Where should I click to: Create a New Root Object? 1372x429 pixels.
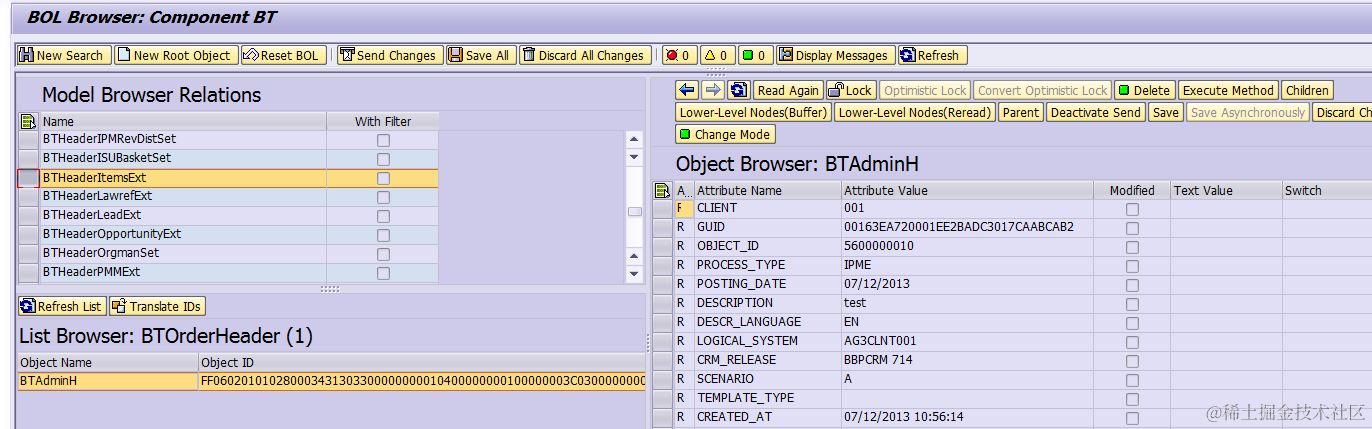pyautogui.click(x=176, y=55)
